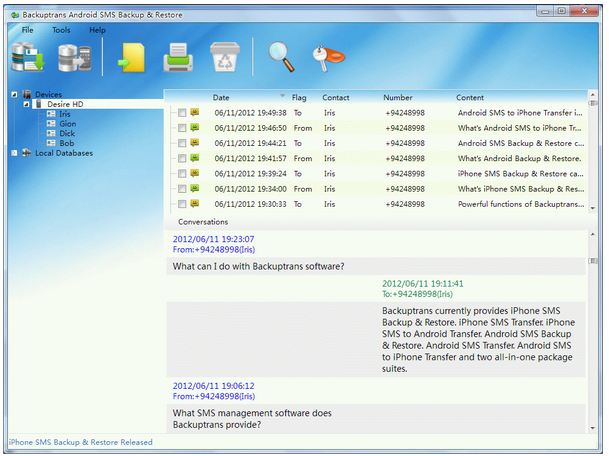This screenshot has height=456, width=609.
Task: Click the magnifying glass Search icon
Action: 282,57
